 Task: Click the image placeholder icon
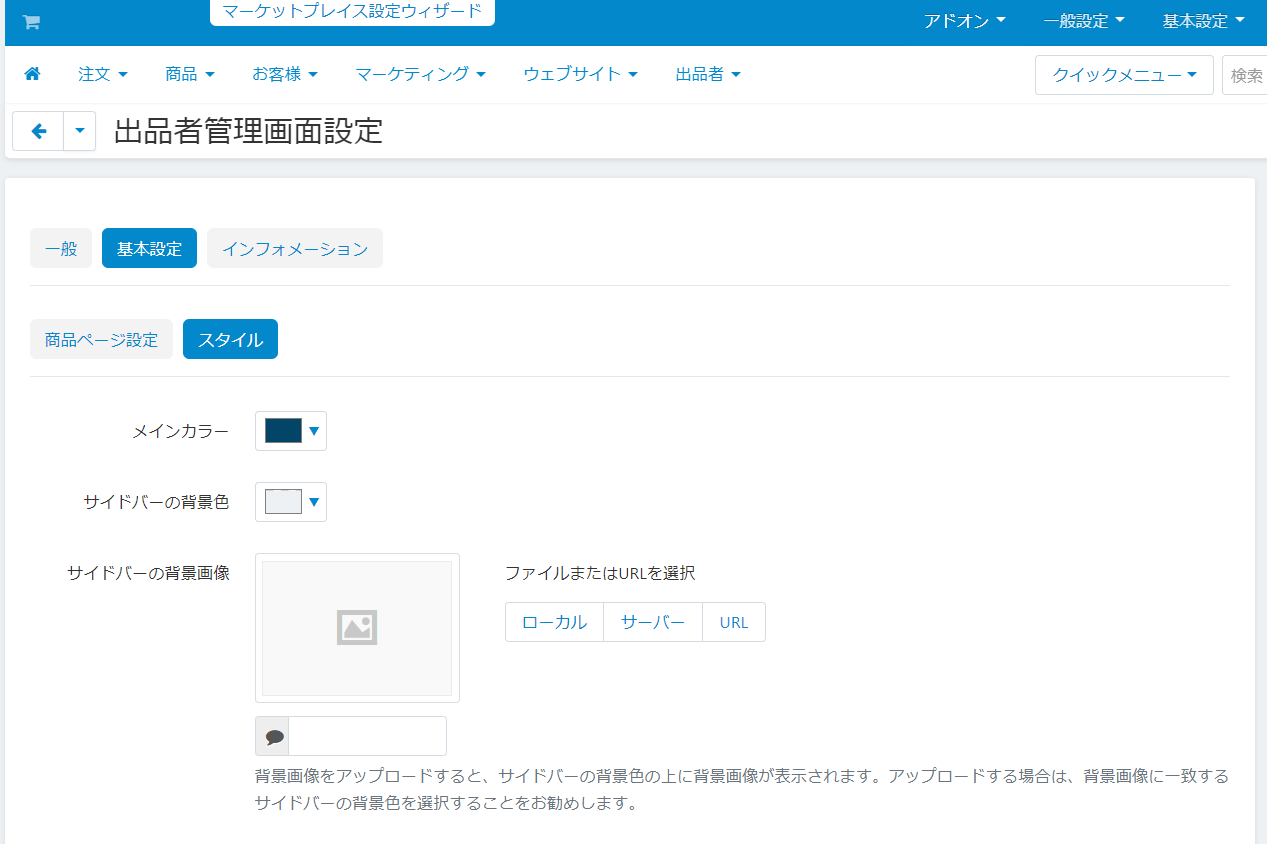tap(356, 627)
